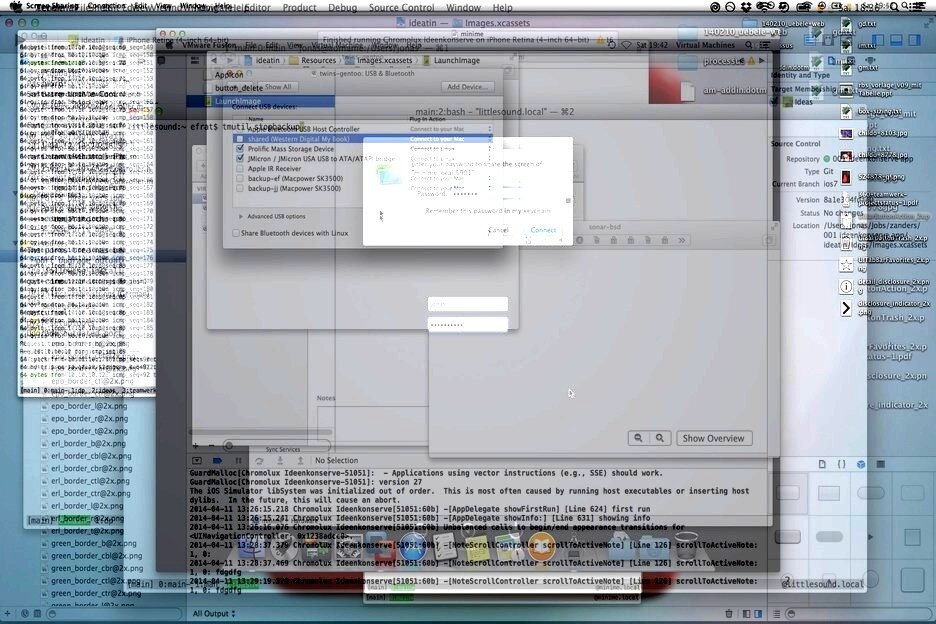Click the Show Overview button
This screenshot has height=624, width=936.
click(x=714, y=438)
